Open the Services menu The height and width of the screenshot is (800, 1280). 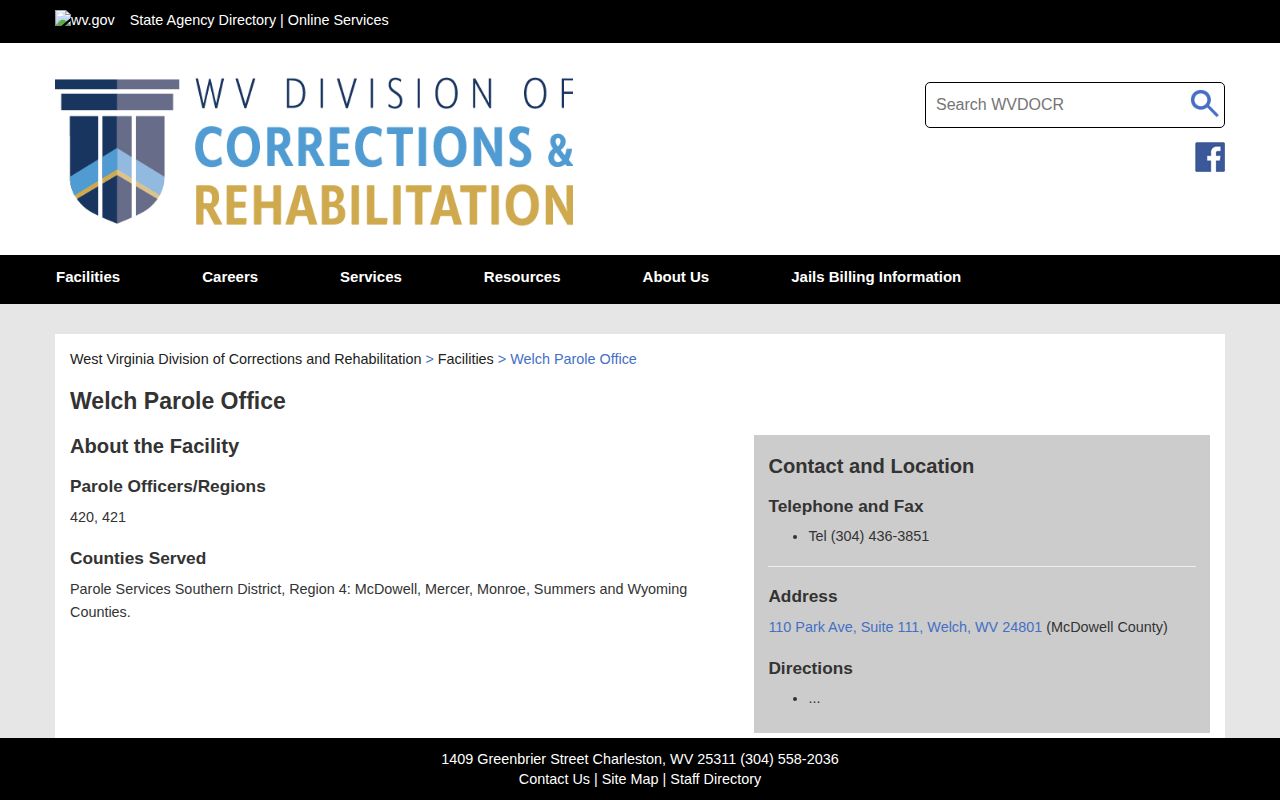pyautogui.click(x=371, y=277)
